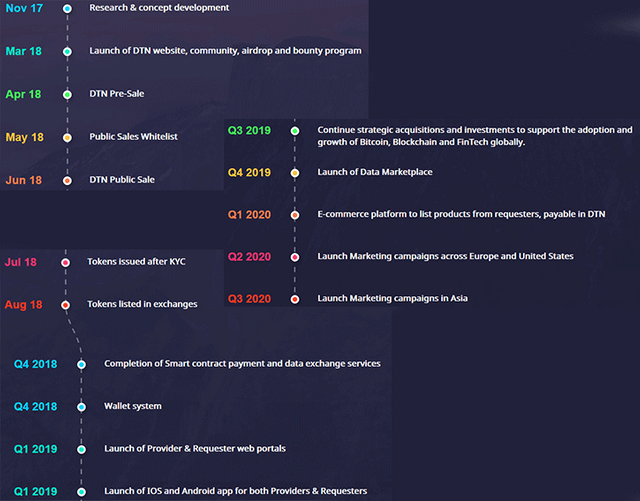Click the 'Mar 18' date label

(24, 51)
